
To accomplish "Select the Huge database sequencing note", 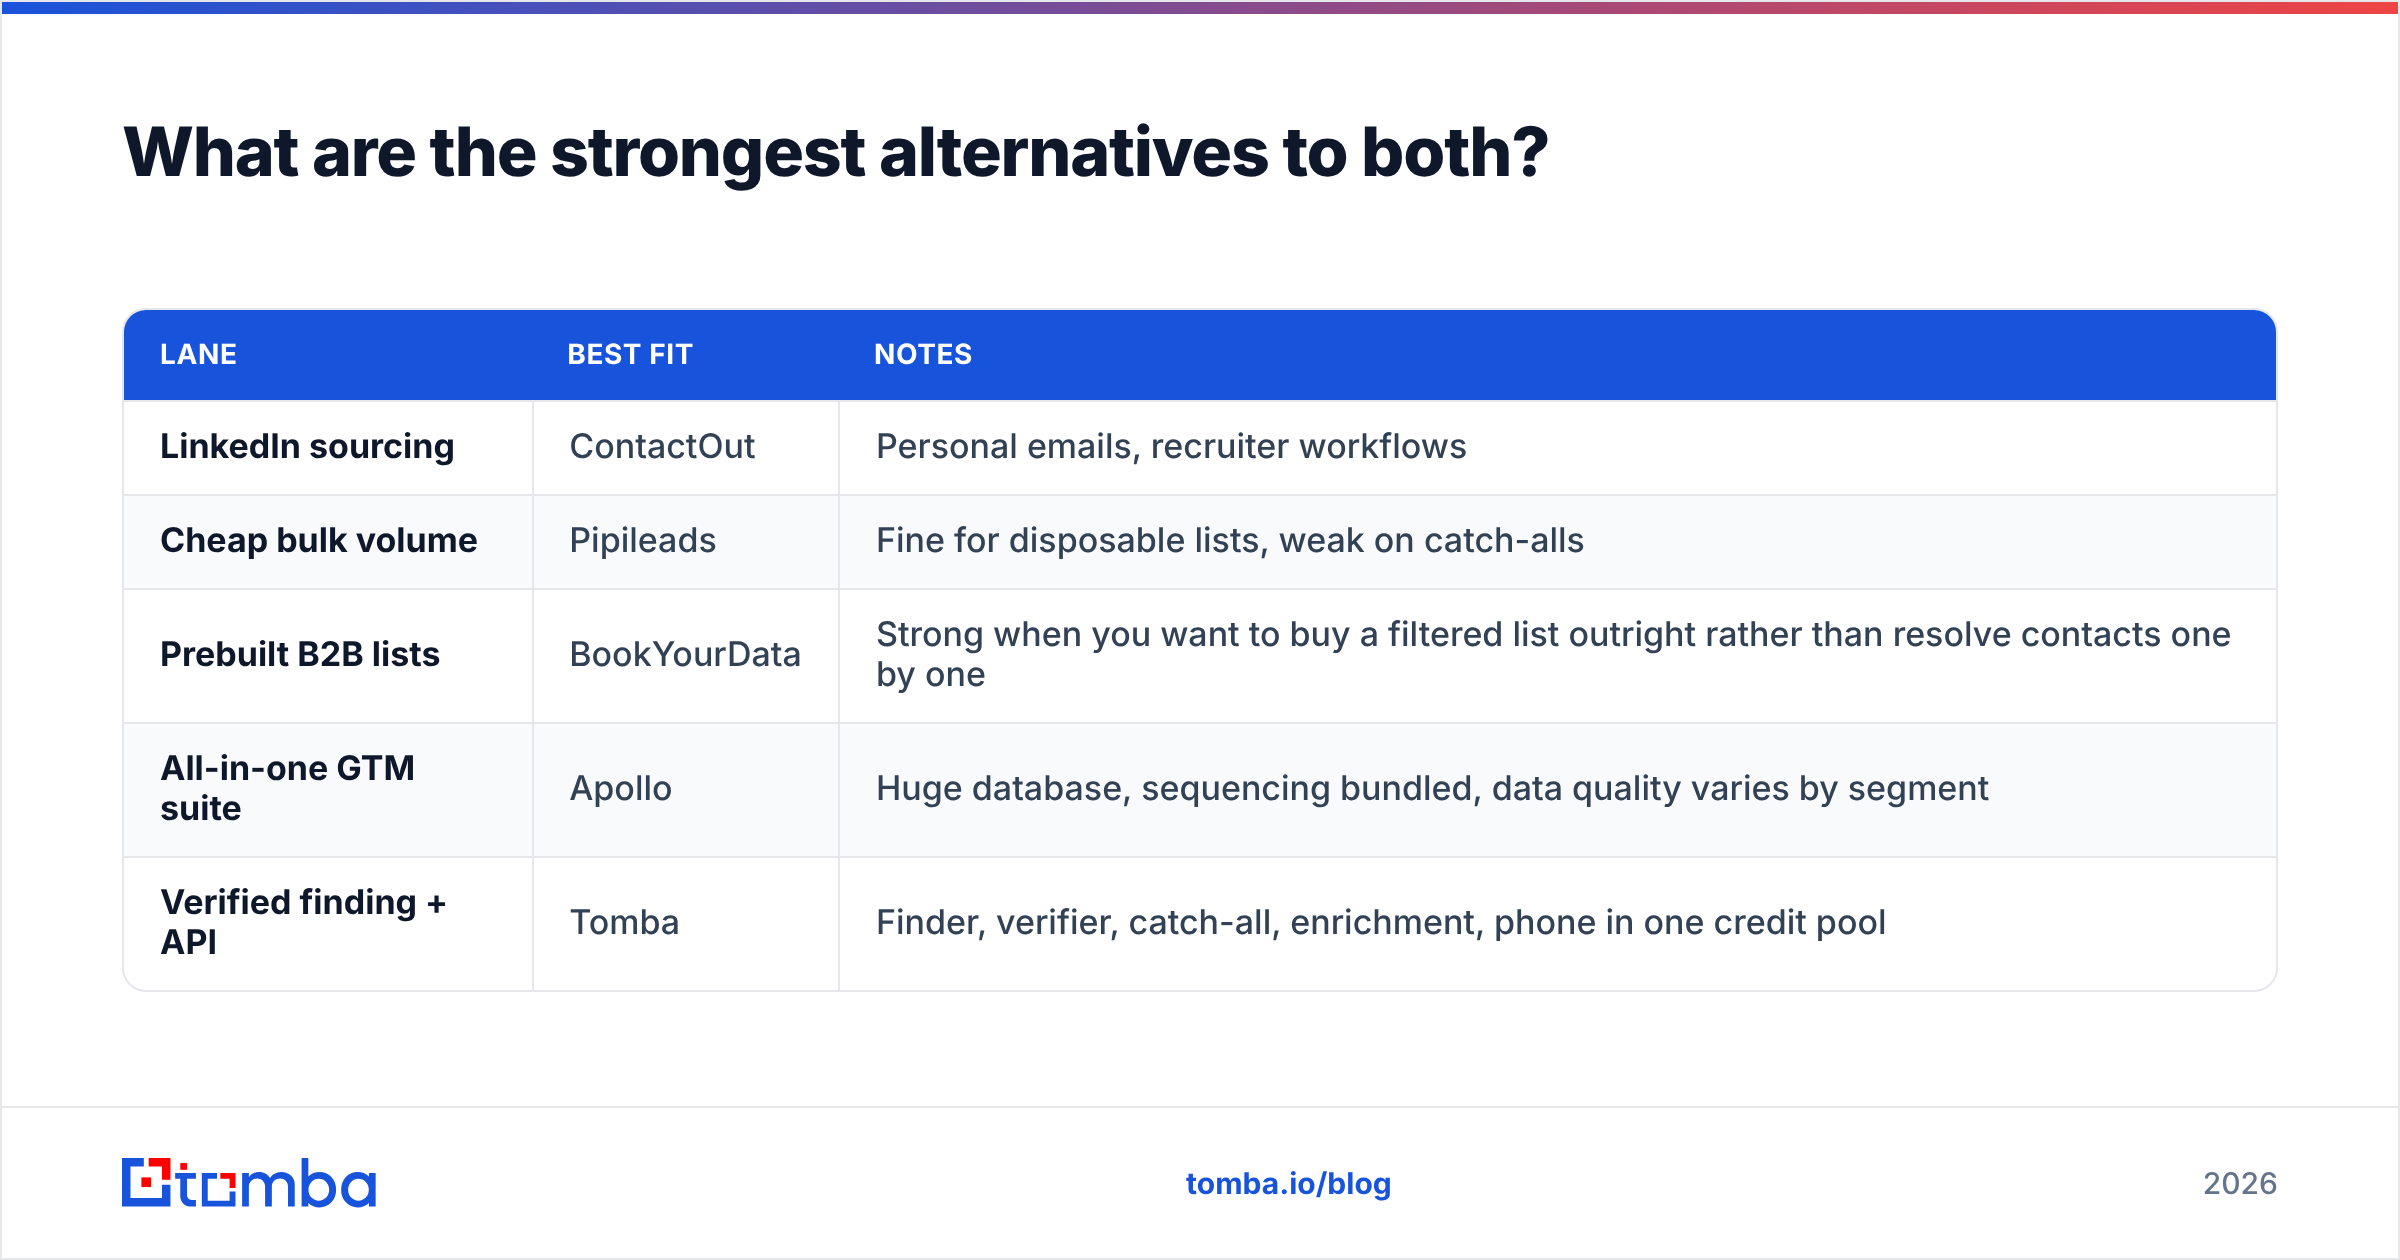I will pos(1432,788).
